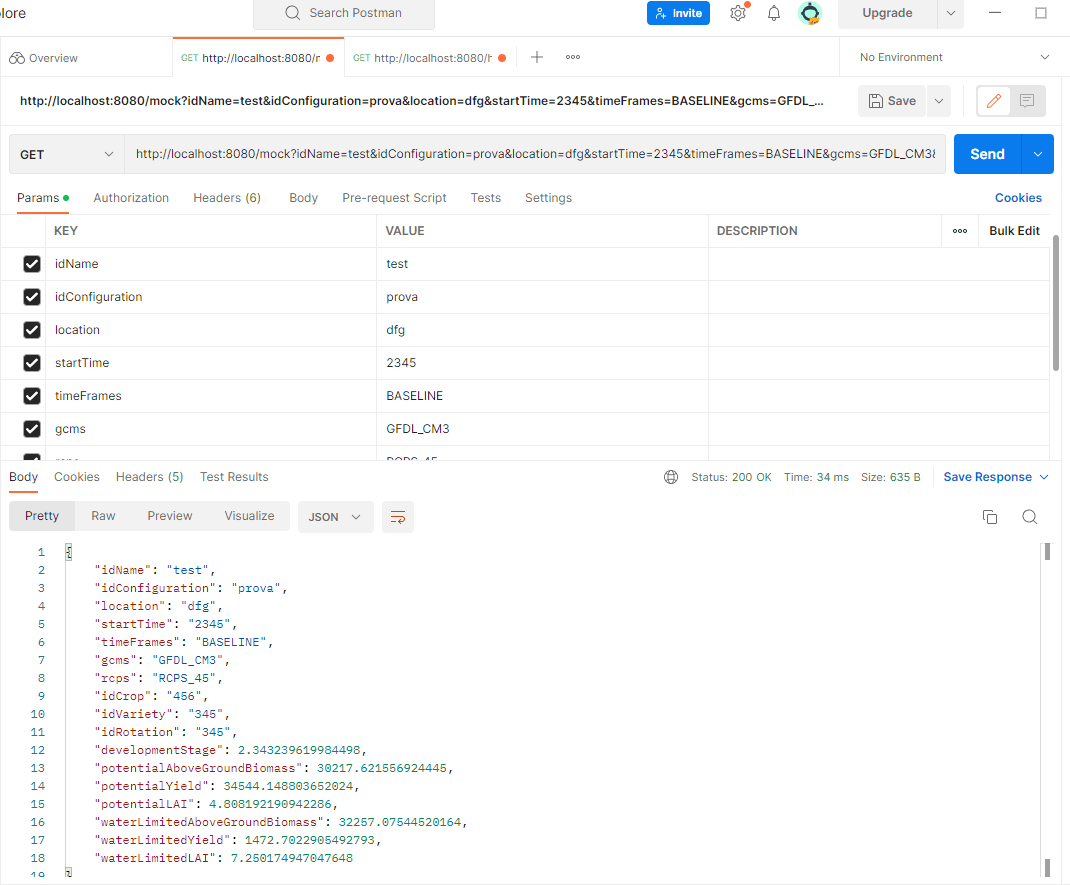This screenshot has height=885, width=1070.
Task: Click the Status: 200 OK text
Action: coord(731,477)
